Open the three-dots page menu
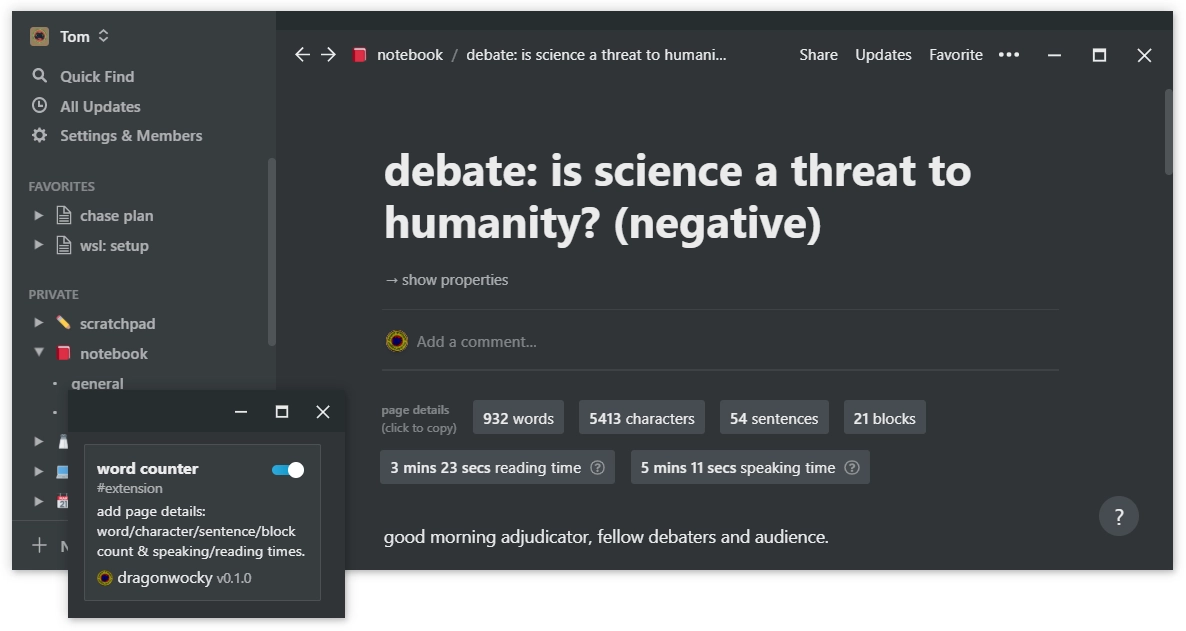This screenshot has height=631, width=1186. 1009,55
